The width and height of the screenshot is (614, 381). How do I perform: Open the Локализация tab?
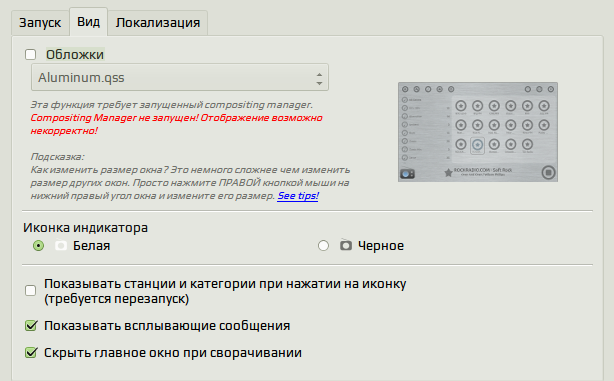tap(157, 23)
